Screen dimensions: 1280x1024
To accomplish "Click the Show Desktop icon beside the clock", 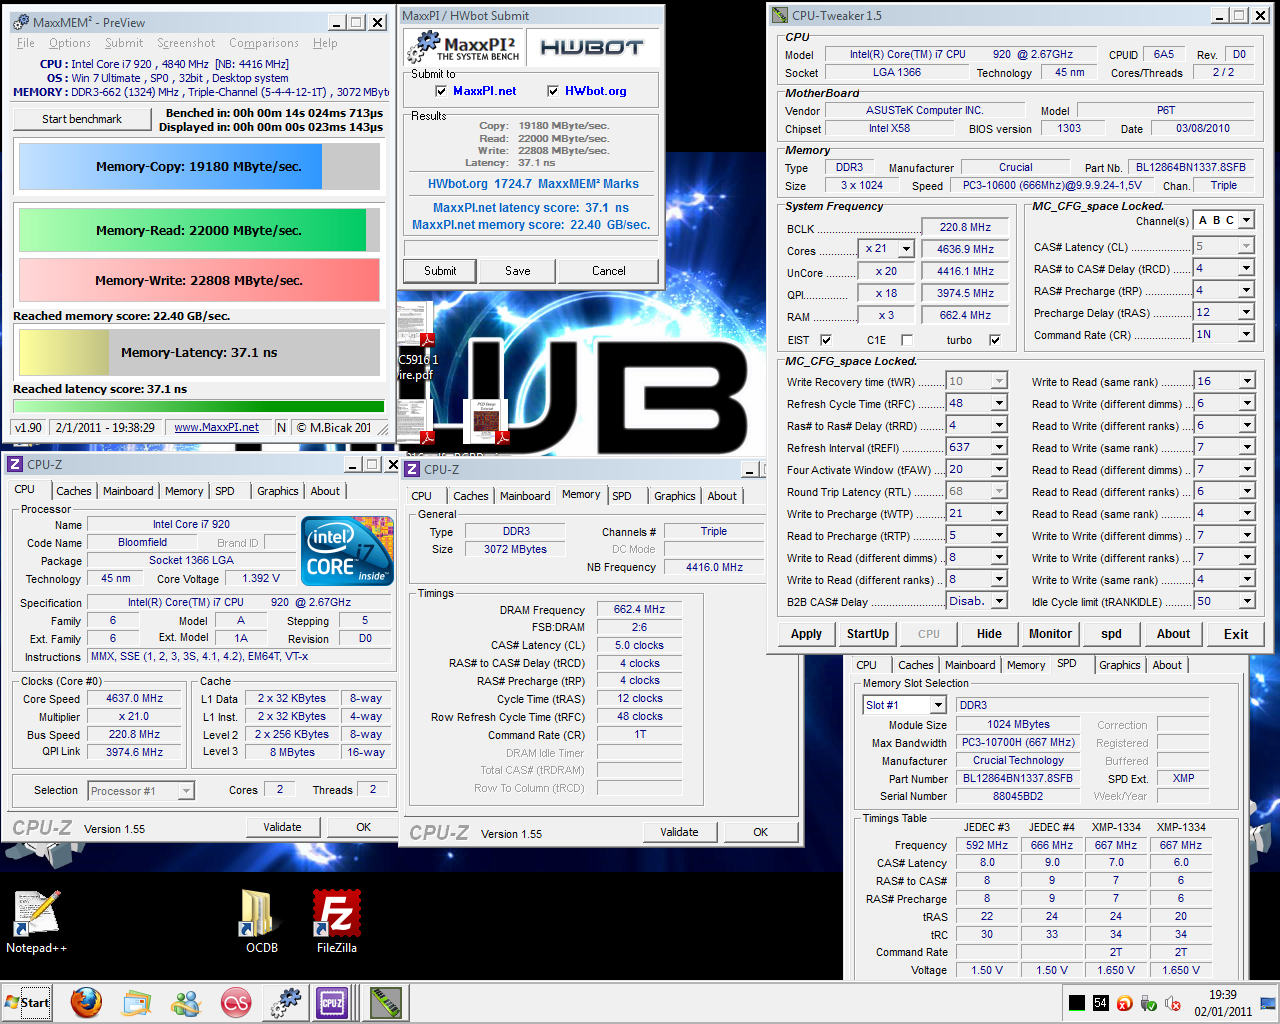I will pos(1266,1003).
